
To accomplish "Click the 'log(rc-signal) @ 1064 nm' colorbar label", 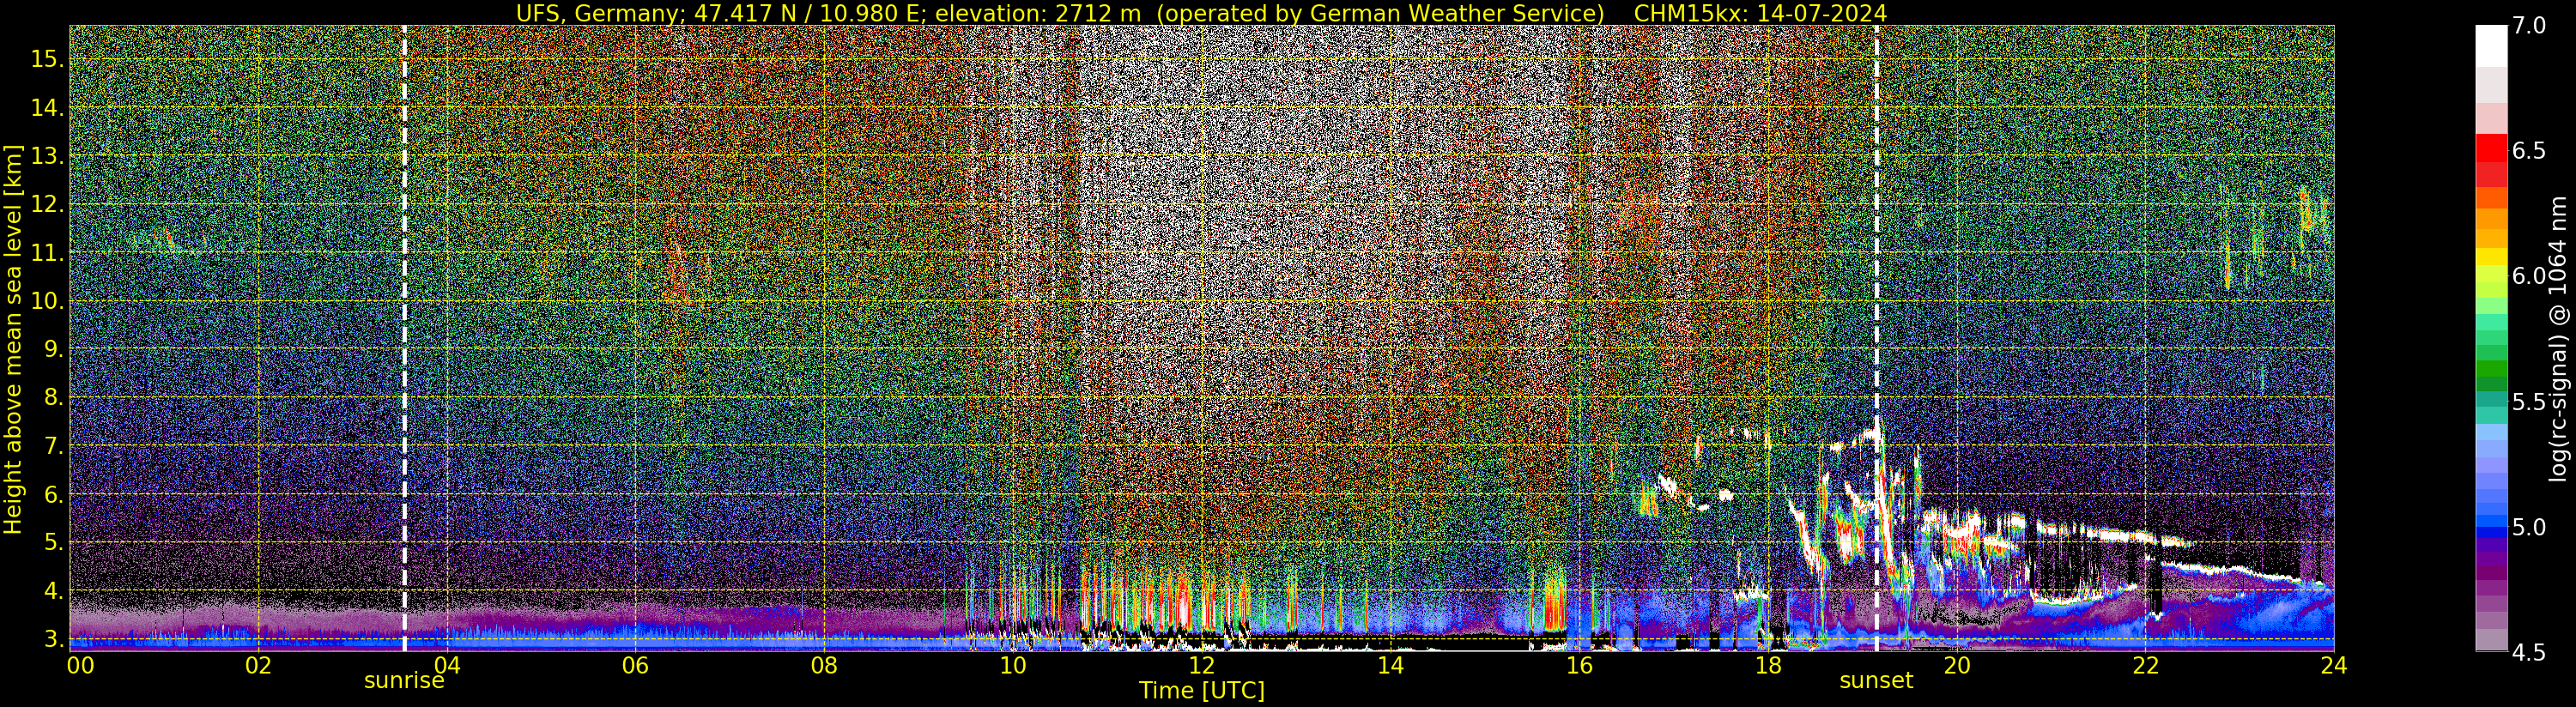I will pyautogui.click(x=2558, y=338).
